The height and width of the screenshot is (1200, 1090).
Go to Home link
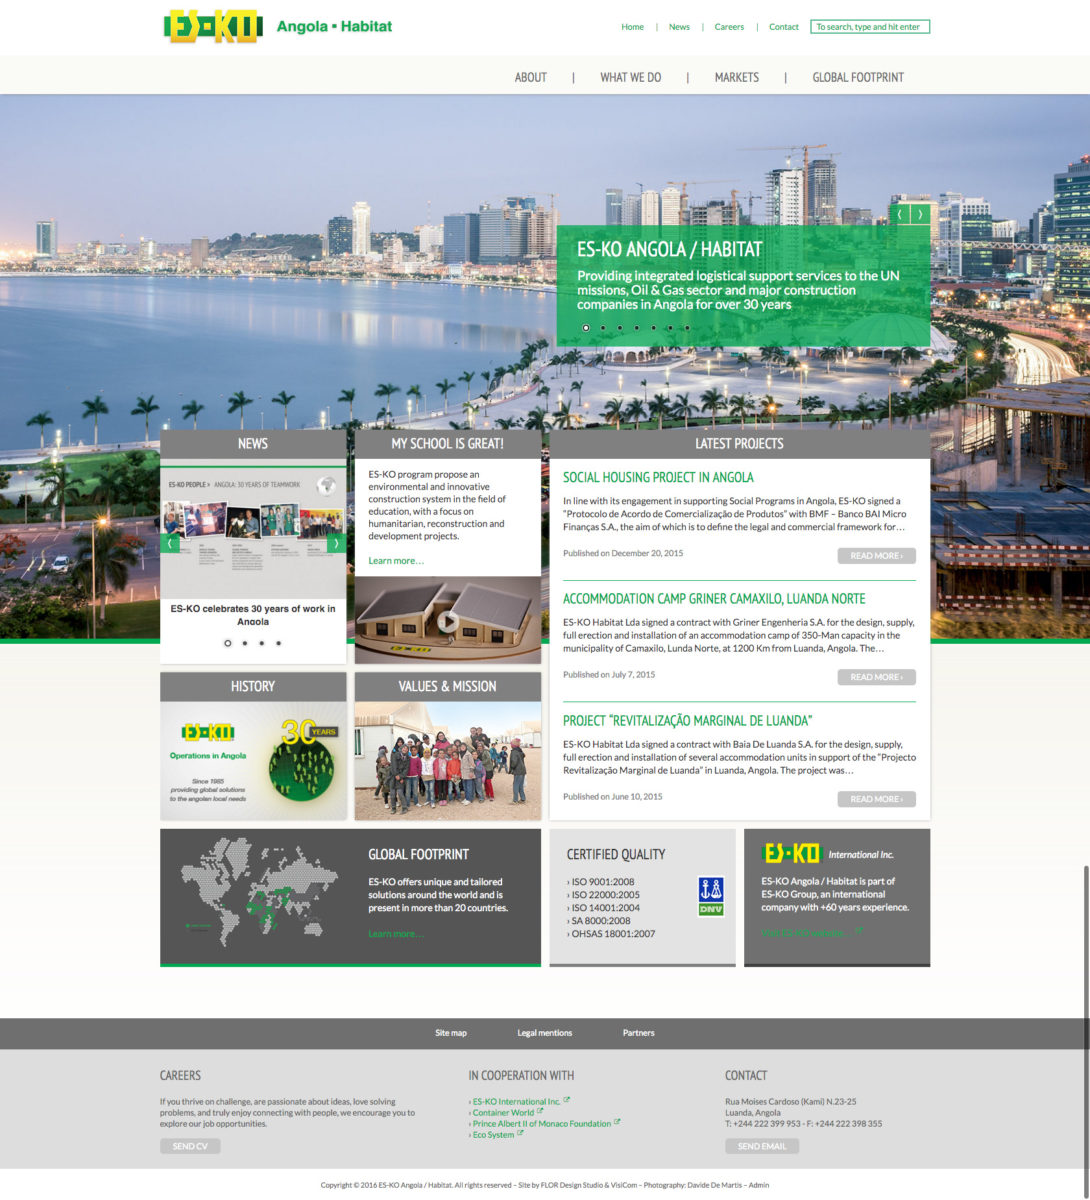pos(632,27)
